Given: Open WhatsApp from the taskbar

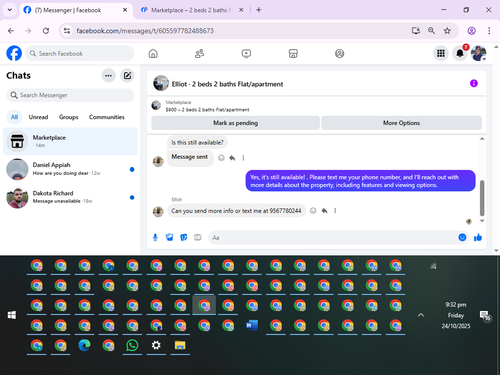Looking at the screenshot, I should [x=132, y=345].
